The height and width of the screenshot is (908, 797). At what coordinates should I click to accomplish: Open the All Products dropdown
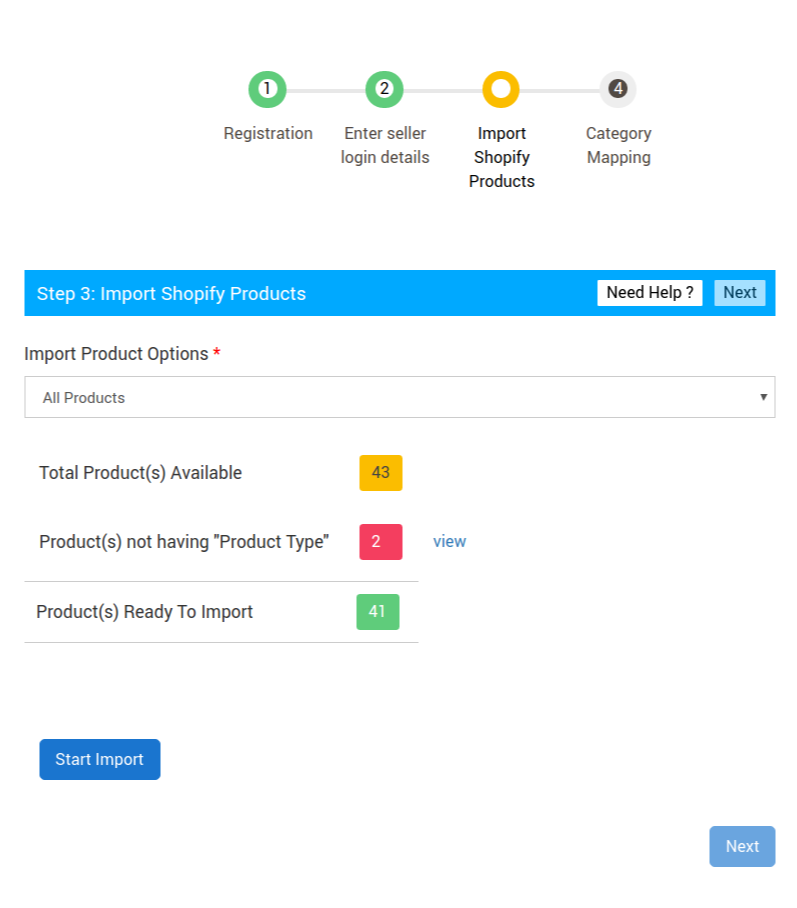click(400, 397)
